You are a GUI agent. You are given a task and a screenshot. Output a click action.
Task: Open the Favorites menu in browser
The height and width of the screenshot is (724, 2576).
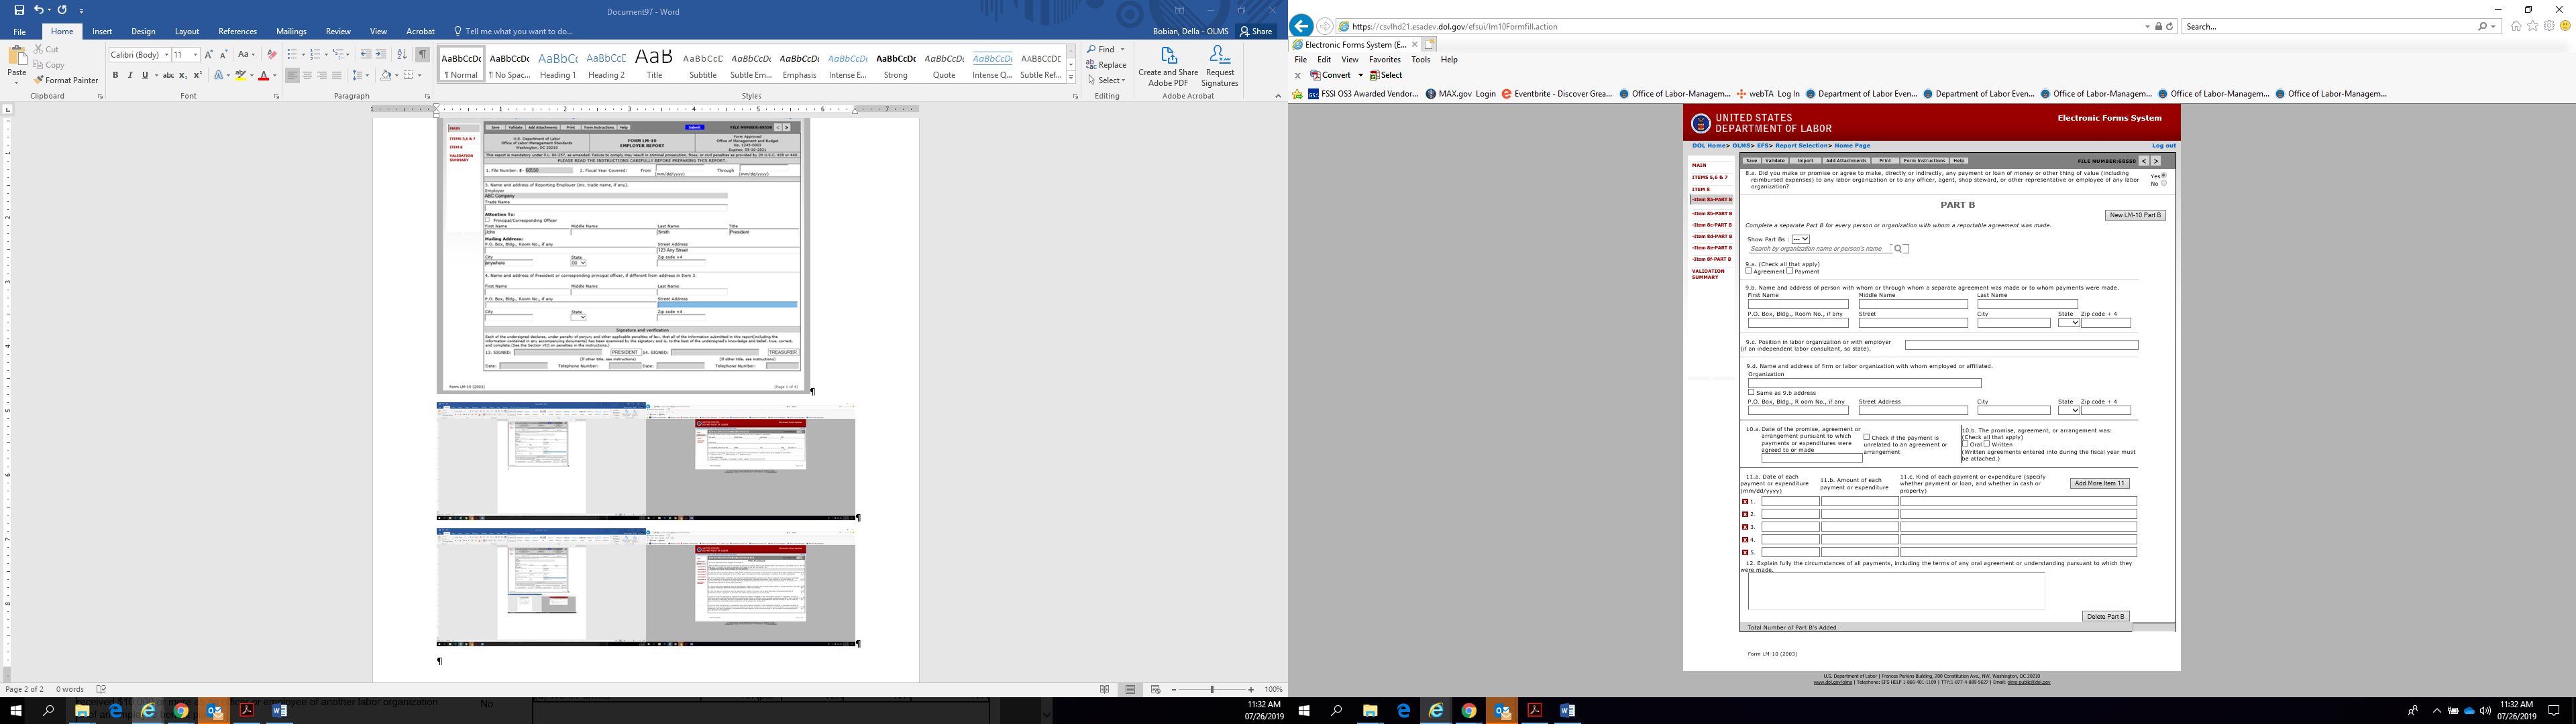click(1384, 60)
